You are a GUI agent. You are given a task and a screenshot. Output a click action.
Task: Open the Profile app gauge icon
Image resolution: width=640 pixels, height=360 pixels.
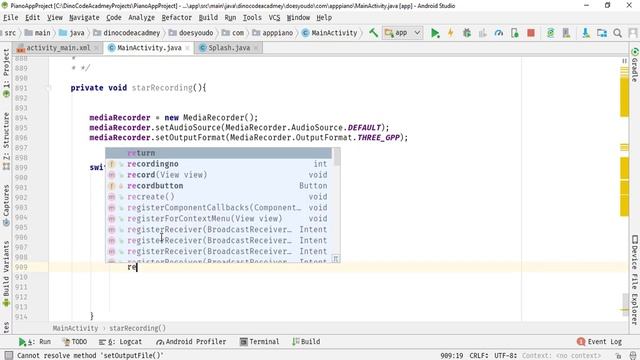pos(498,33)
